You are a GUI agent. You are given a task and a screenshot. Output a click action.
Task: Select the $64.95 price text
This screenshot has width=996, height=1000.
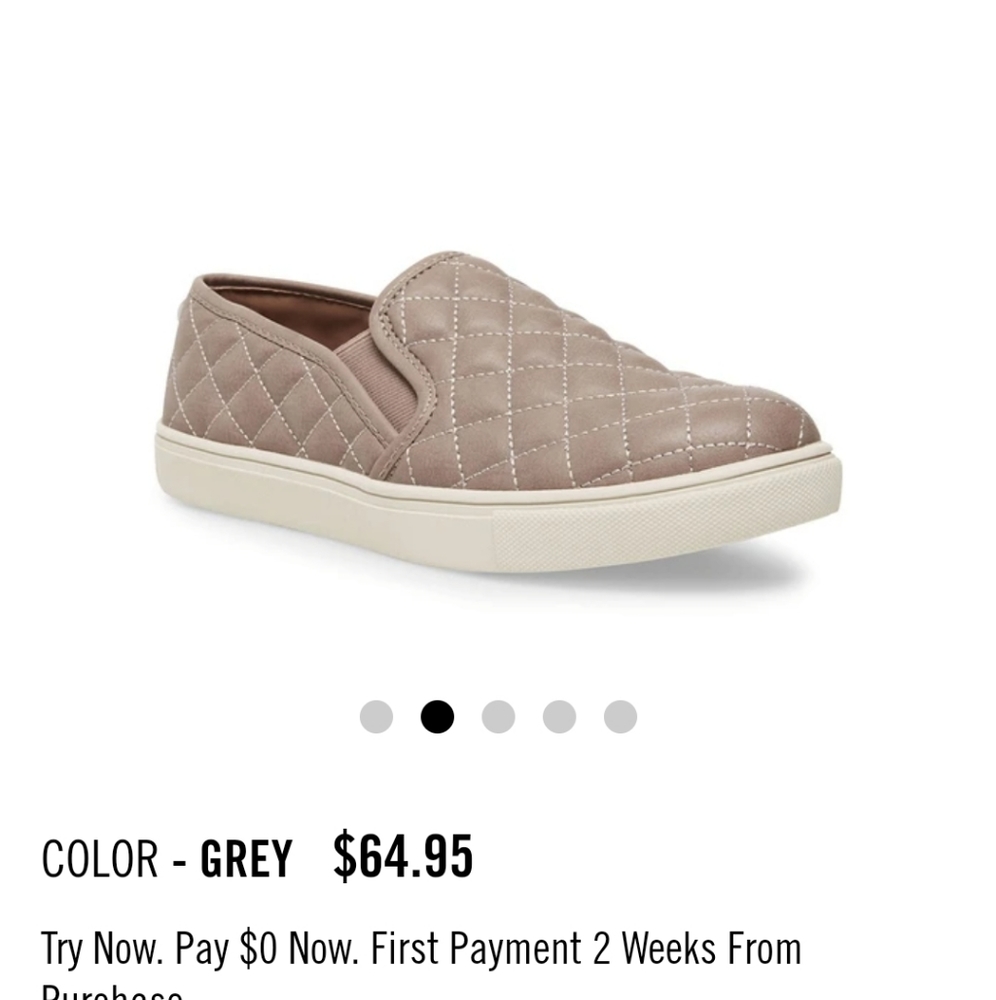[404, 855]
